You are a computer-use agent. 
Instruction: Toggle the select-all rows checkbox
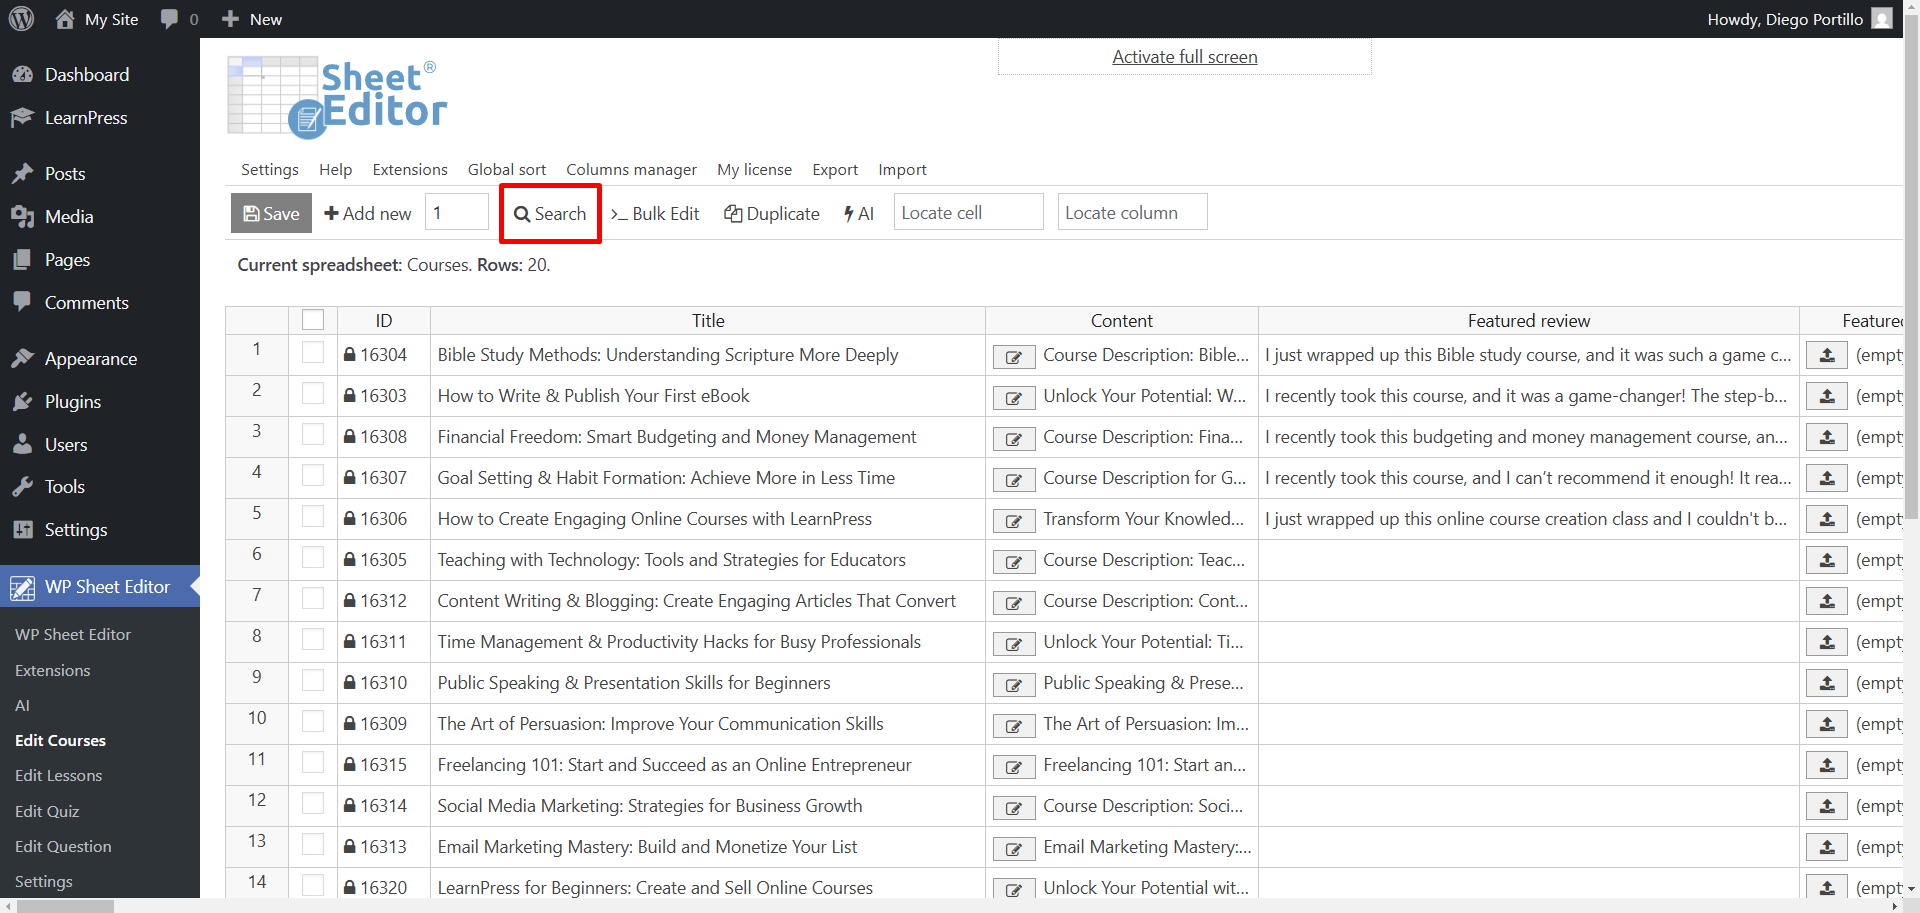(313, 320)
